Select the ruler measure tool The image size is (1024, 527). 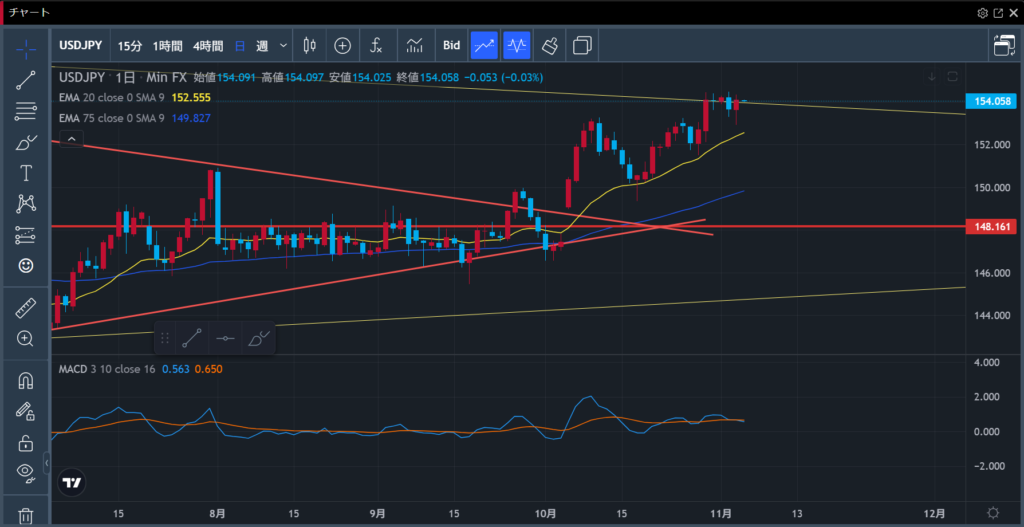click(x=26, y=309)
